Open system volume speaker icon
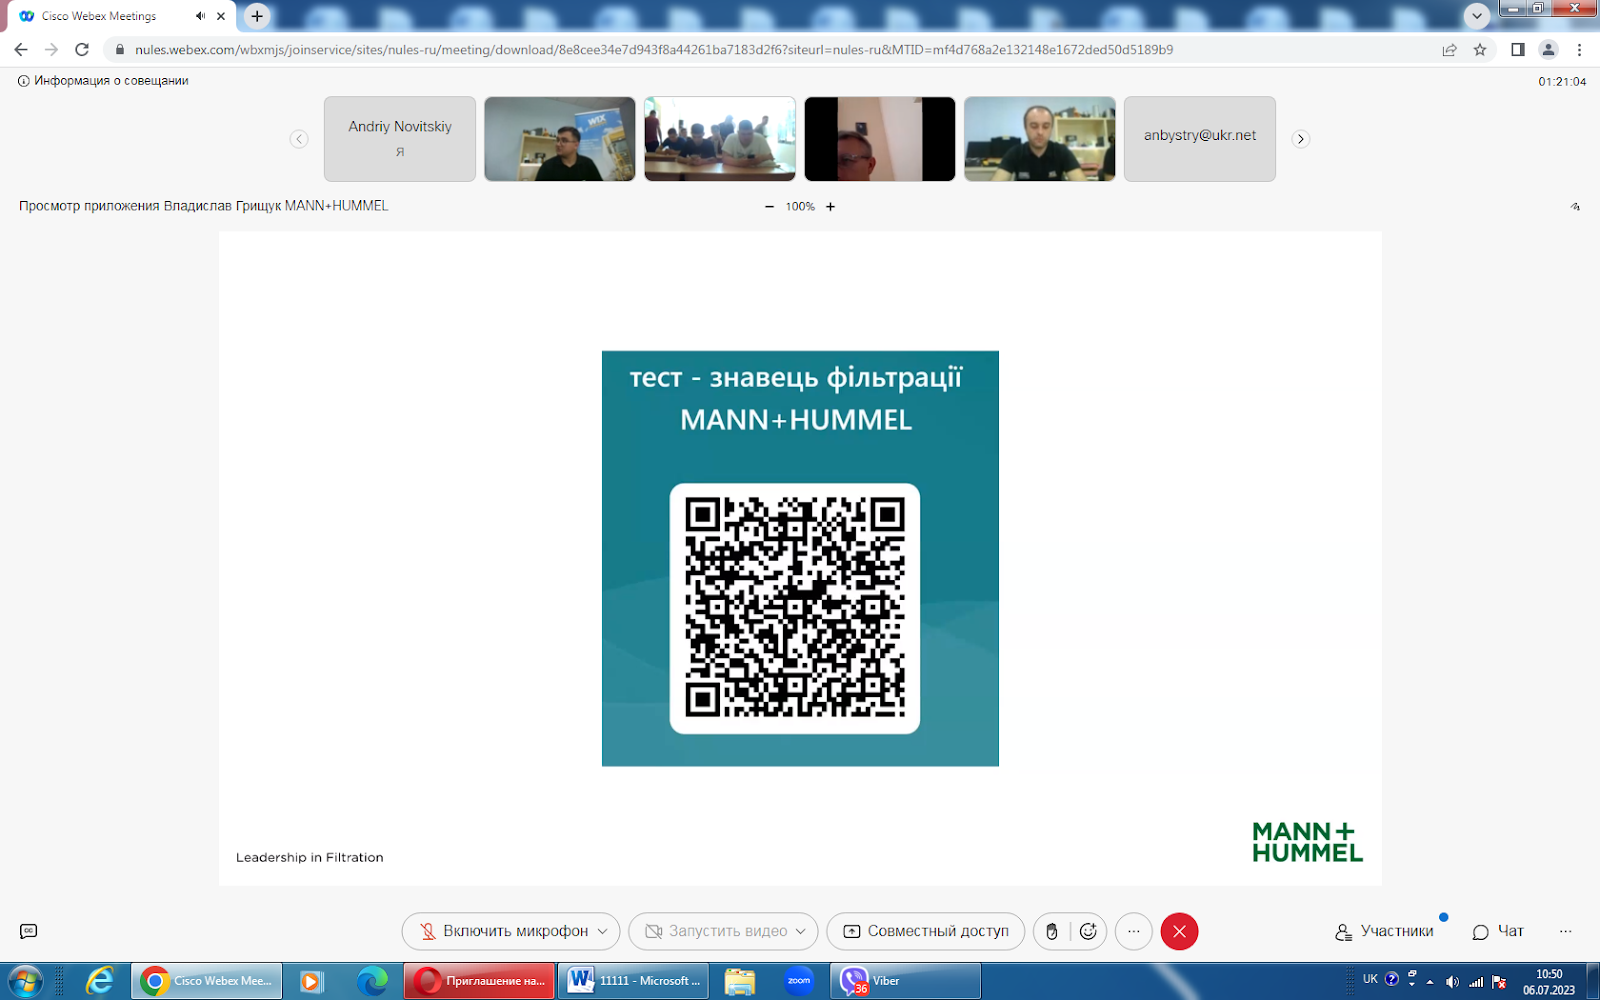Screen dimensions: 1600x1000 pyautogui.click(x=1452, y=982)
